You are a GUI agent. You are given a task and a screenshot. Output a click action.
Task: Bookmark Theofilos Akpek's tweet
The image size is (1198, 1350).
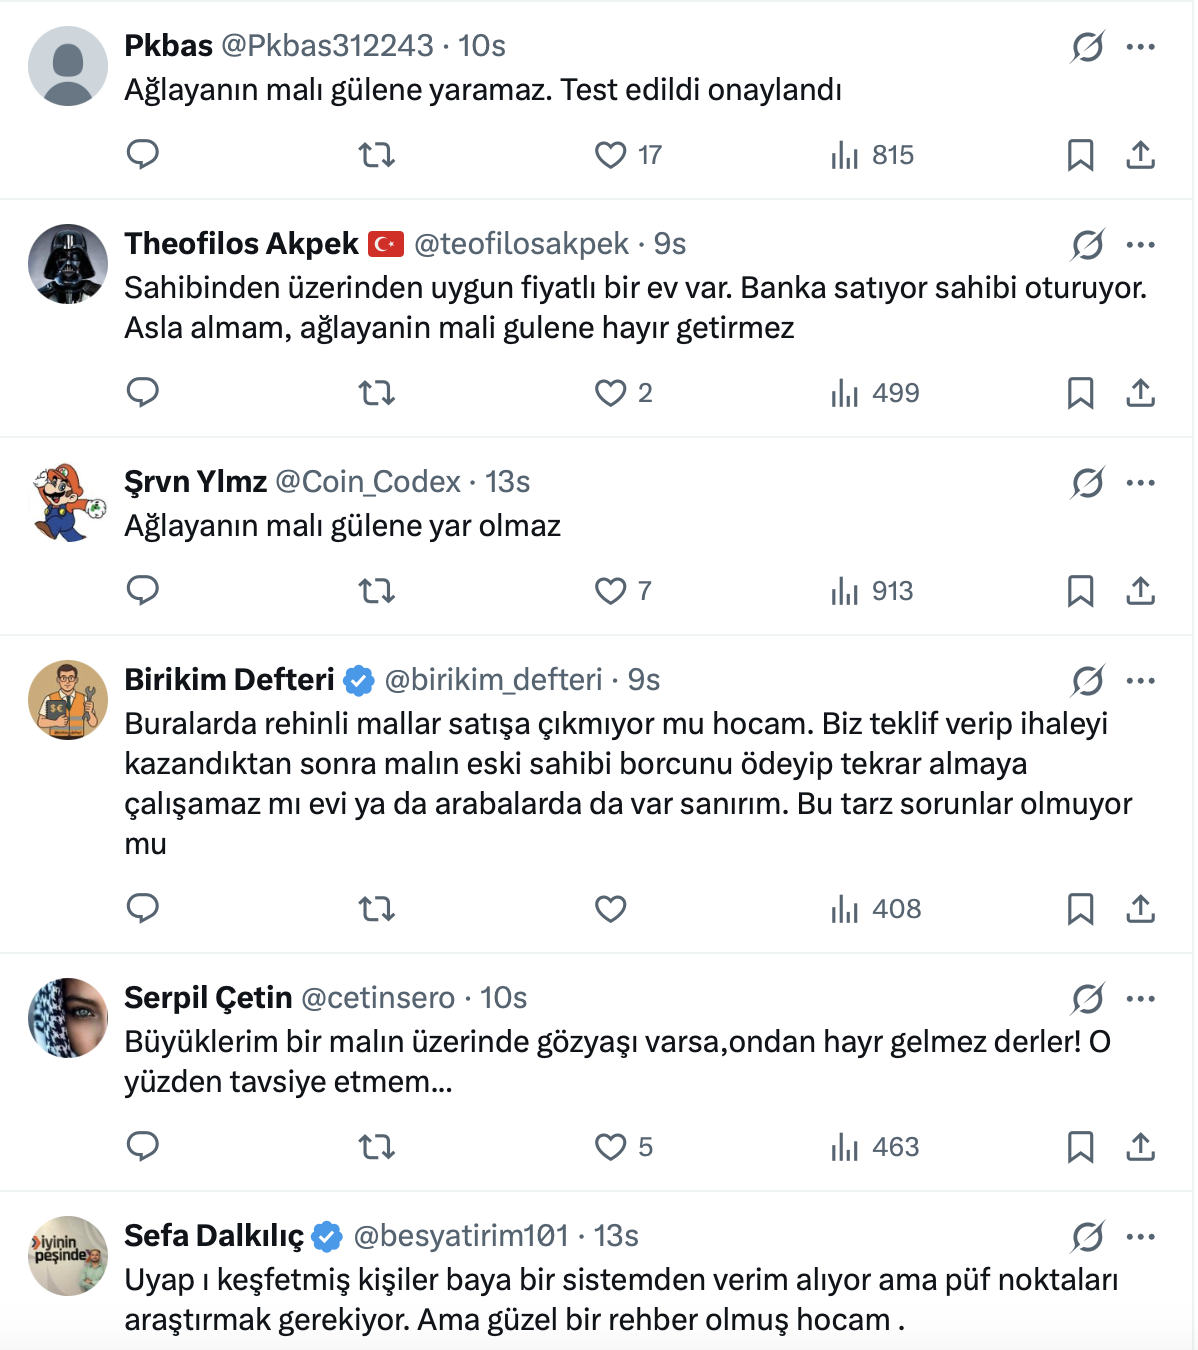[x=1080, y=393]
